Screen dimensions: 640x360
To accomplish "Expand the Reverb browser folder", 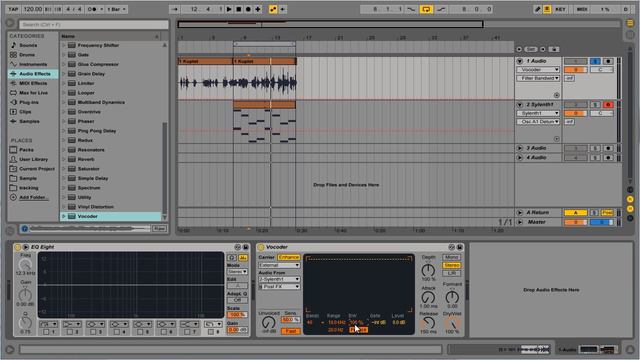I will click(x=64, y=159).
